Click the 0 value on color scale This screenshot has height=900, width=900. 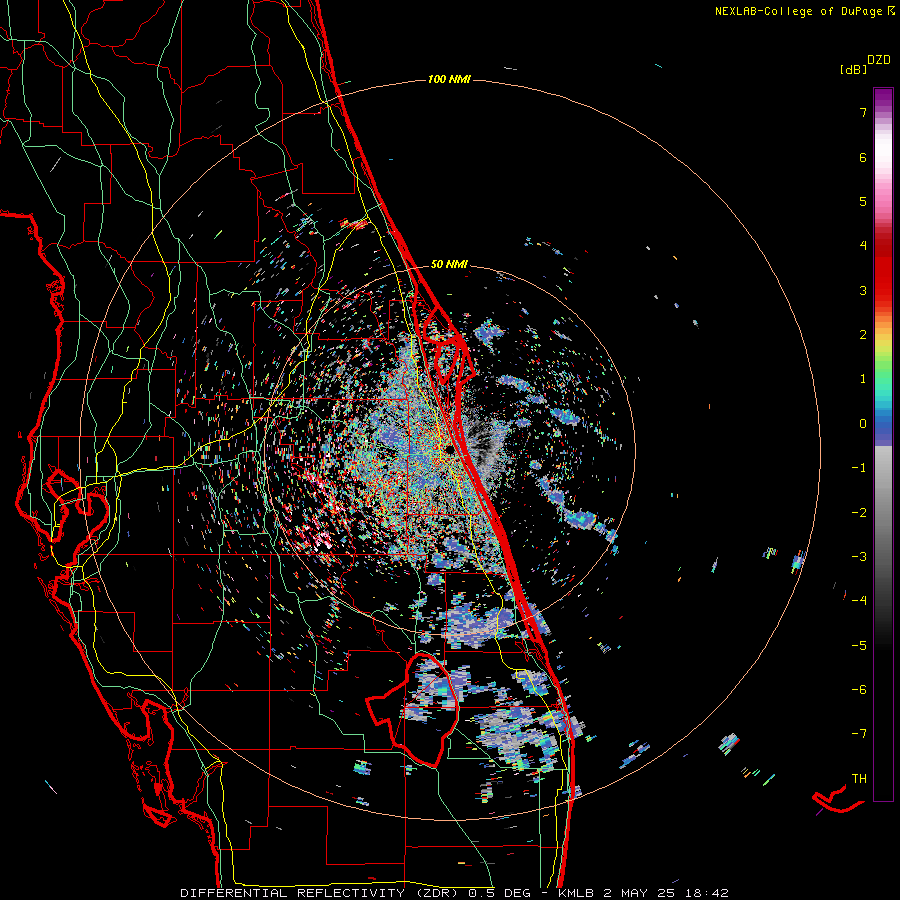863,424
